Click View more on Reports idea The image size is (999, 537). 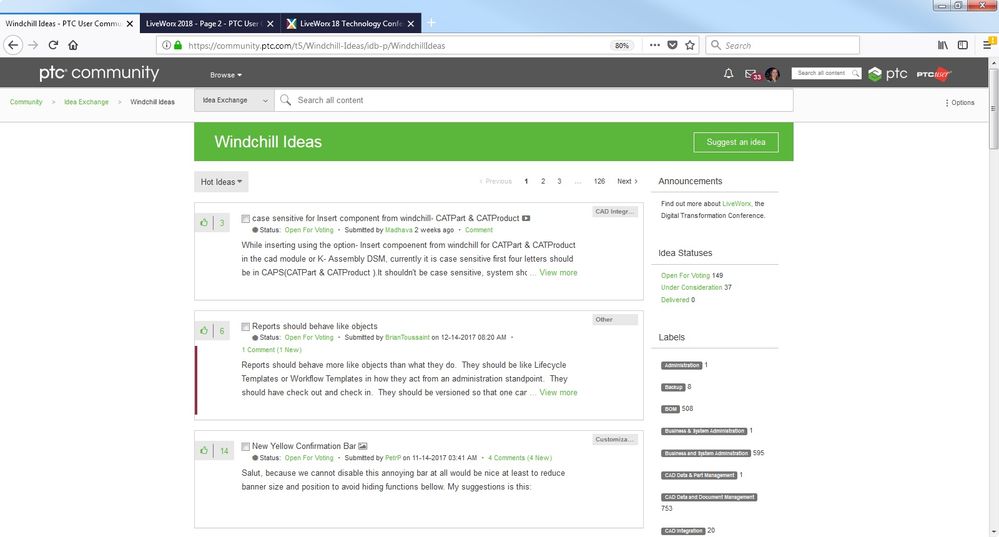click(558, 392)
